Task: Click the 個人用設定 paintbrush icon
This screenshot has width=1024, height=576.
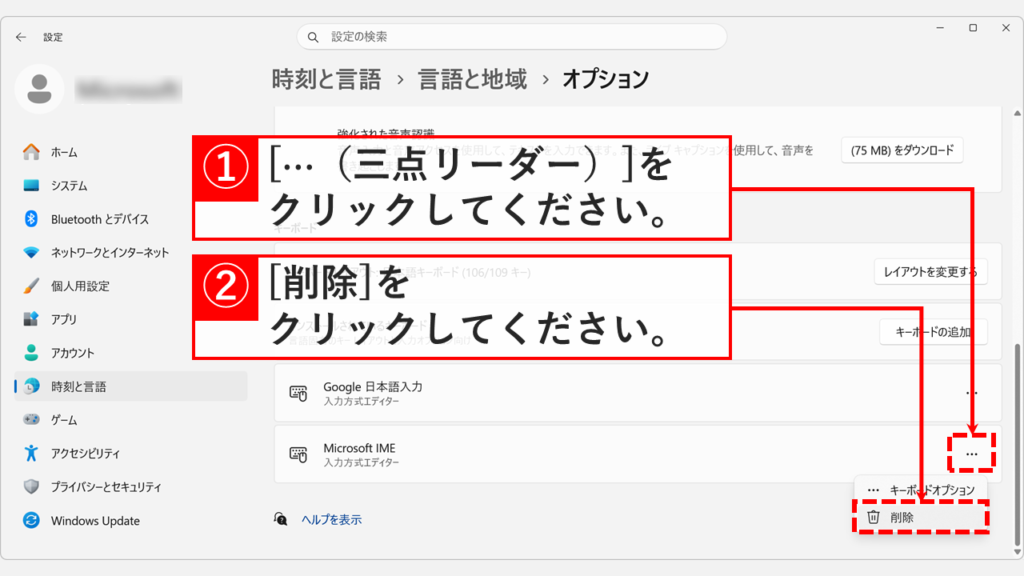Action: tap(31, 286)
